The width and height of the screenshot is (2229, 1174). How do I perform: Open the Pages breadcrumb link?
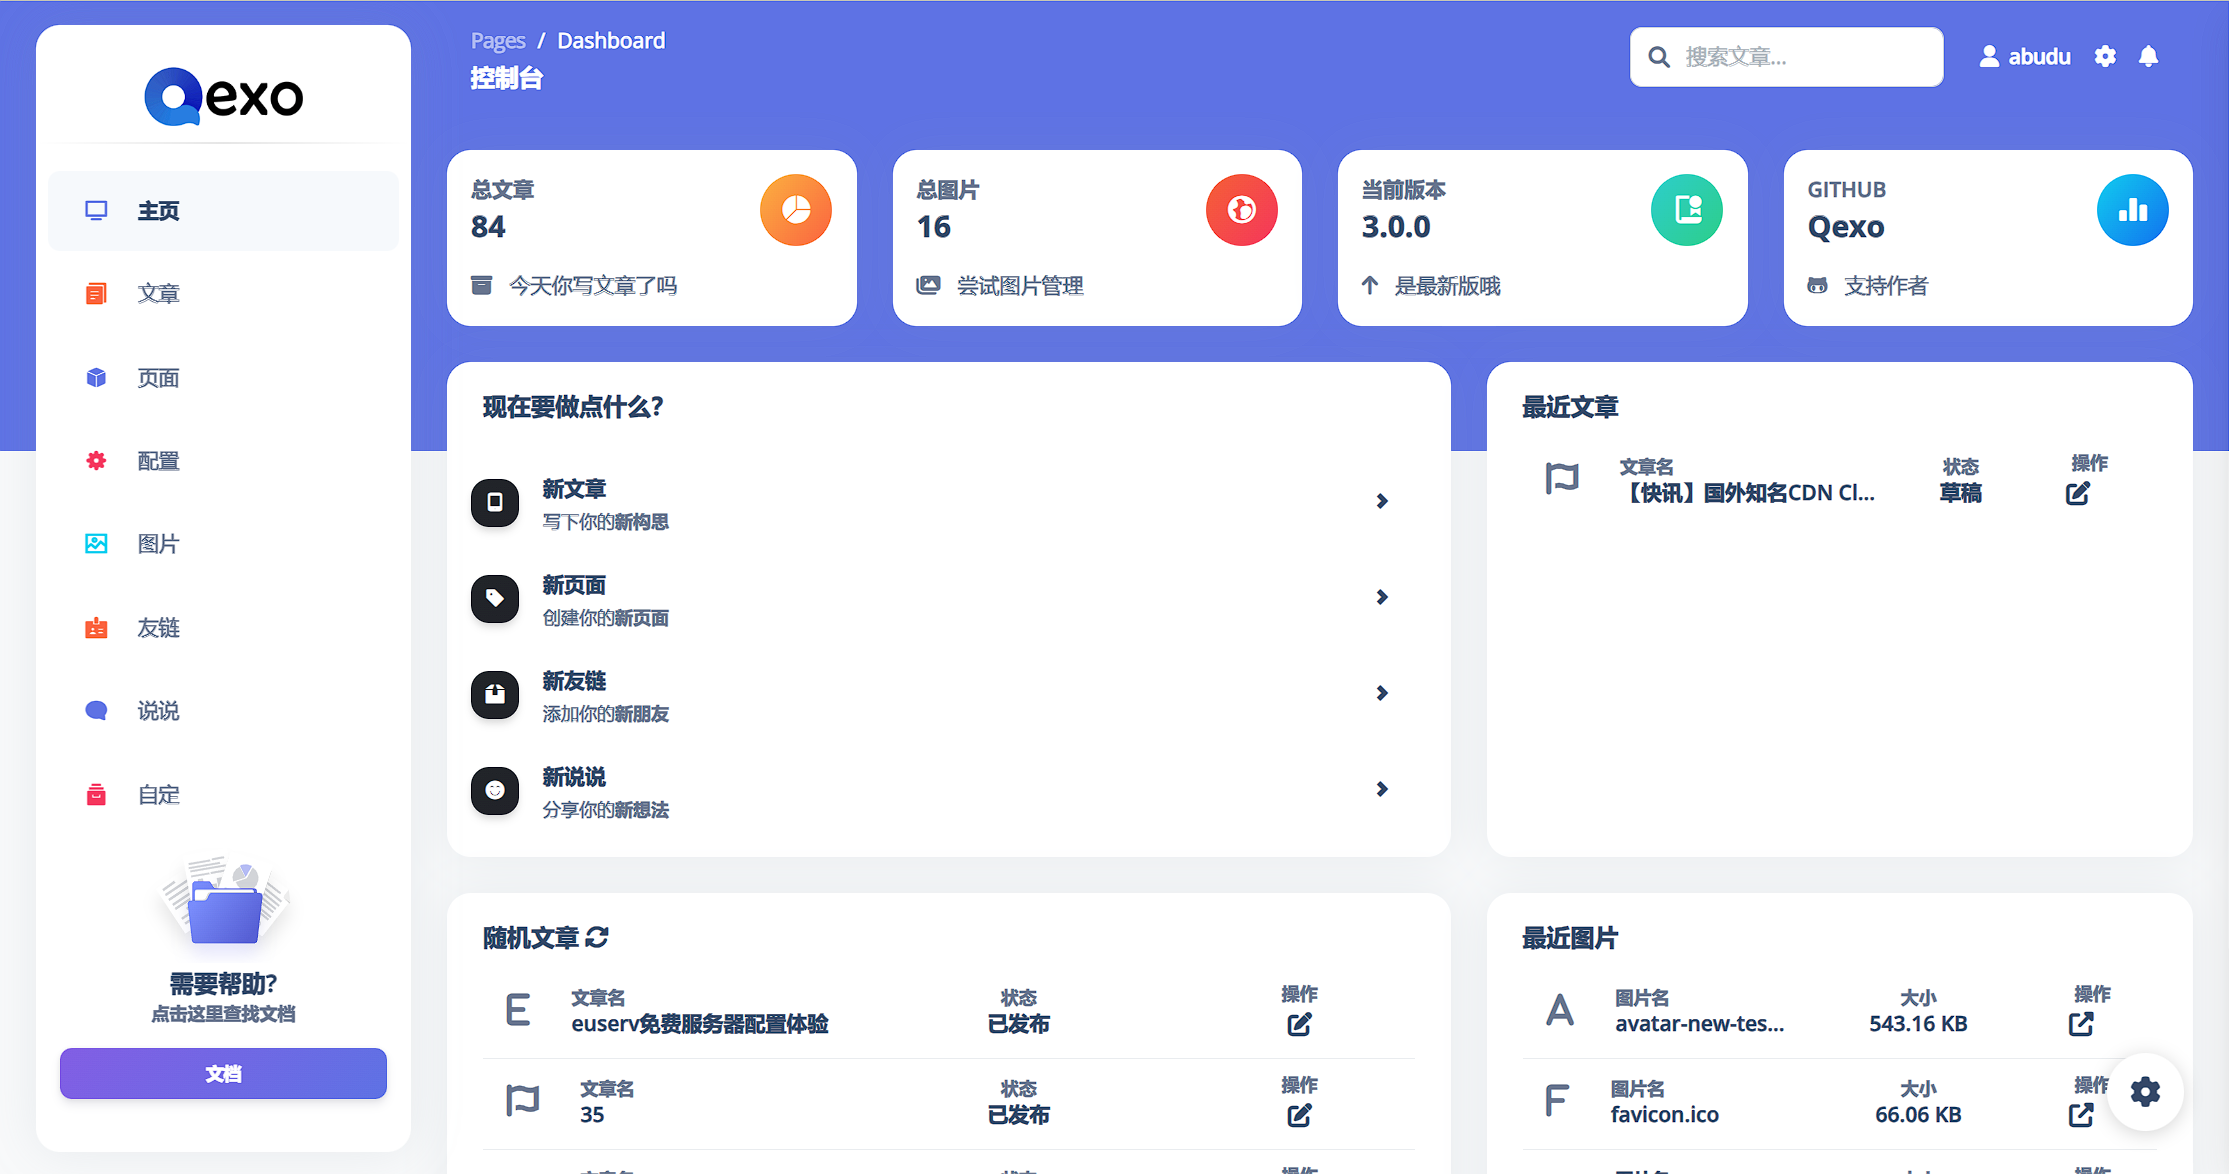pyautogui.click(x=497, y=40)
